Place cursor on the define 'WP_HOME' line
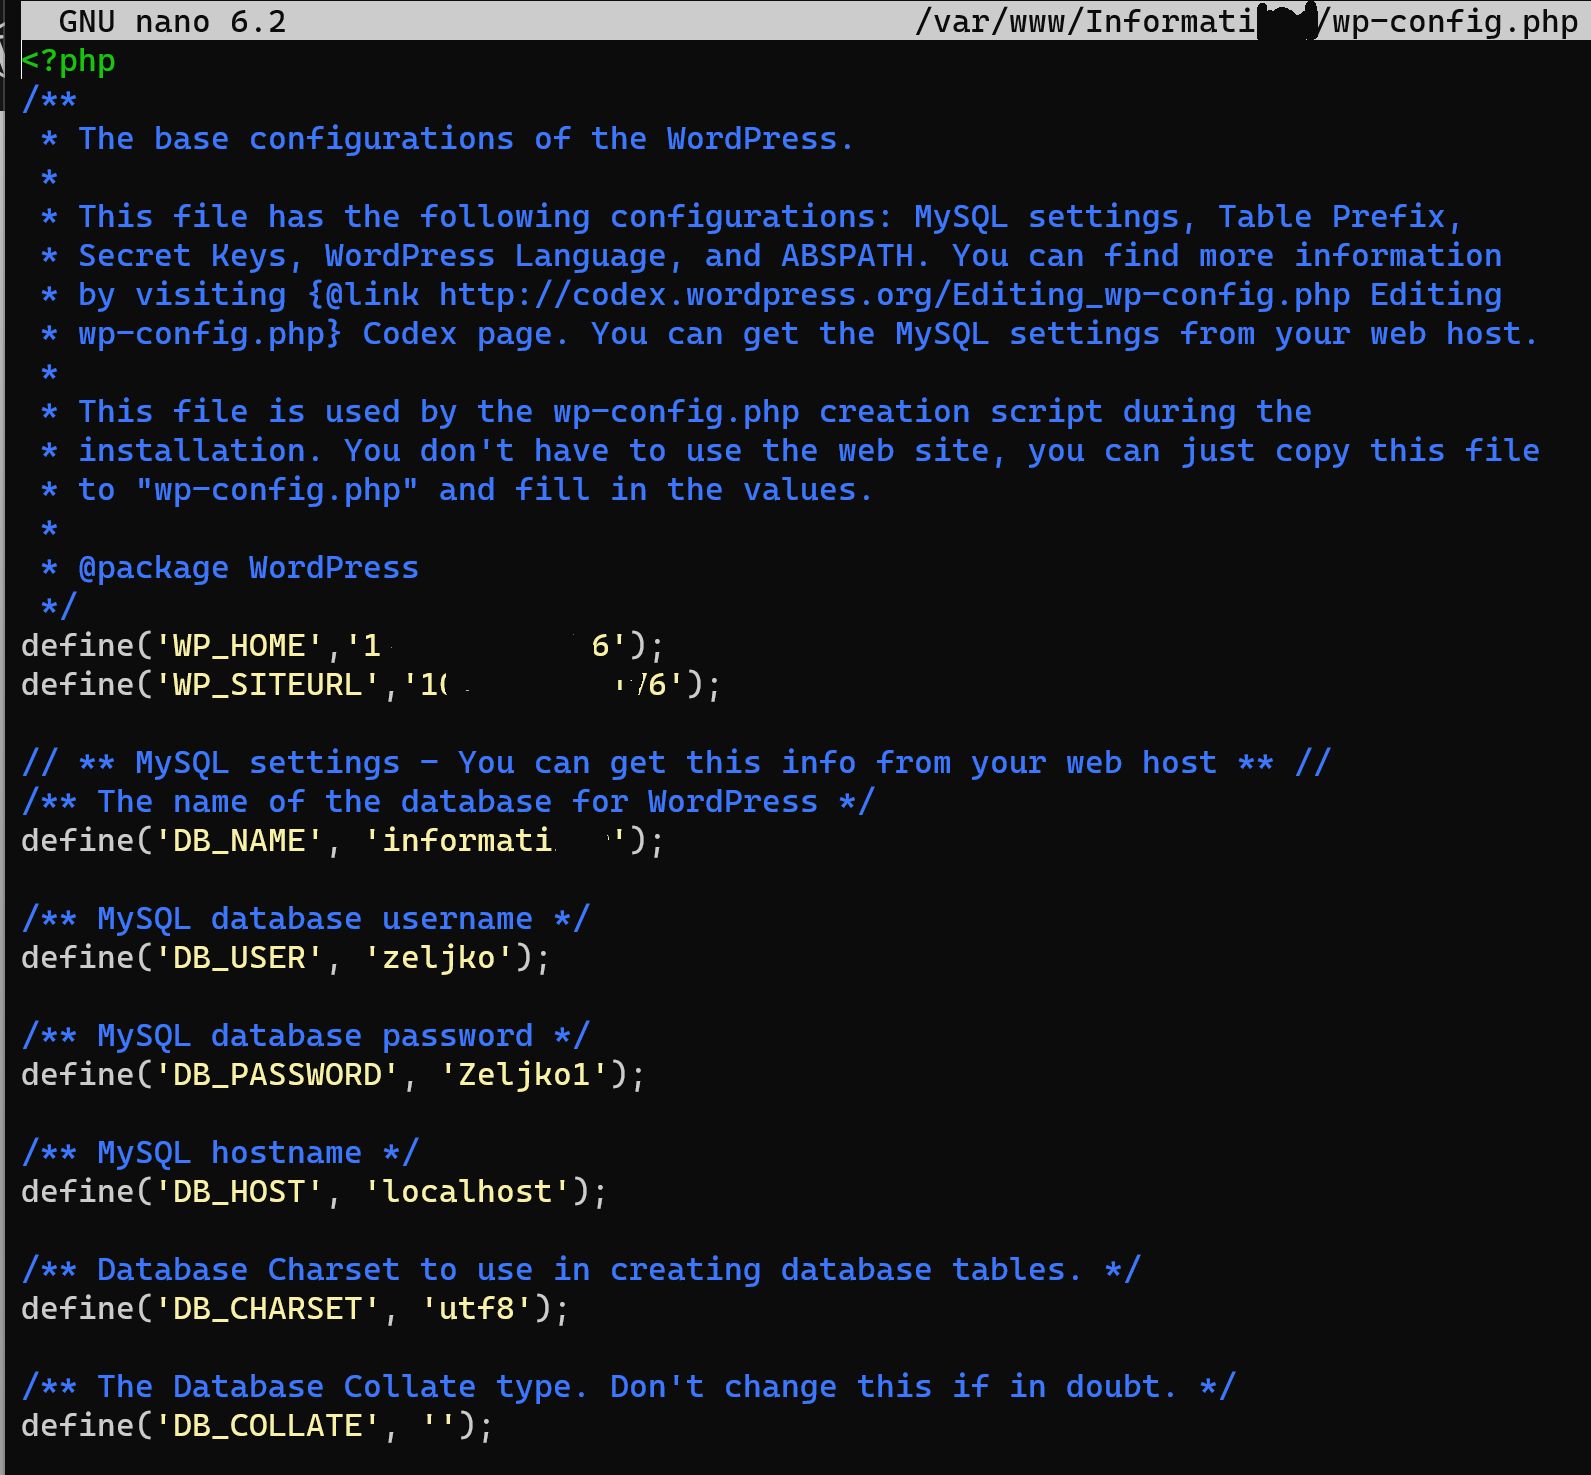This screenshot has height=1475, width=1591. pyautogui.click(x=342, y=646)
